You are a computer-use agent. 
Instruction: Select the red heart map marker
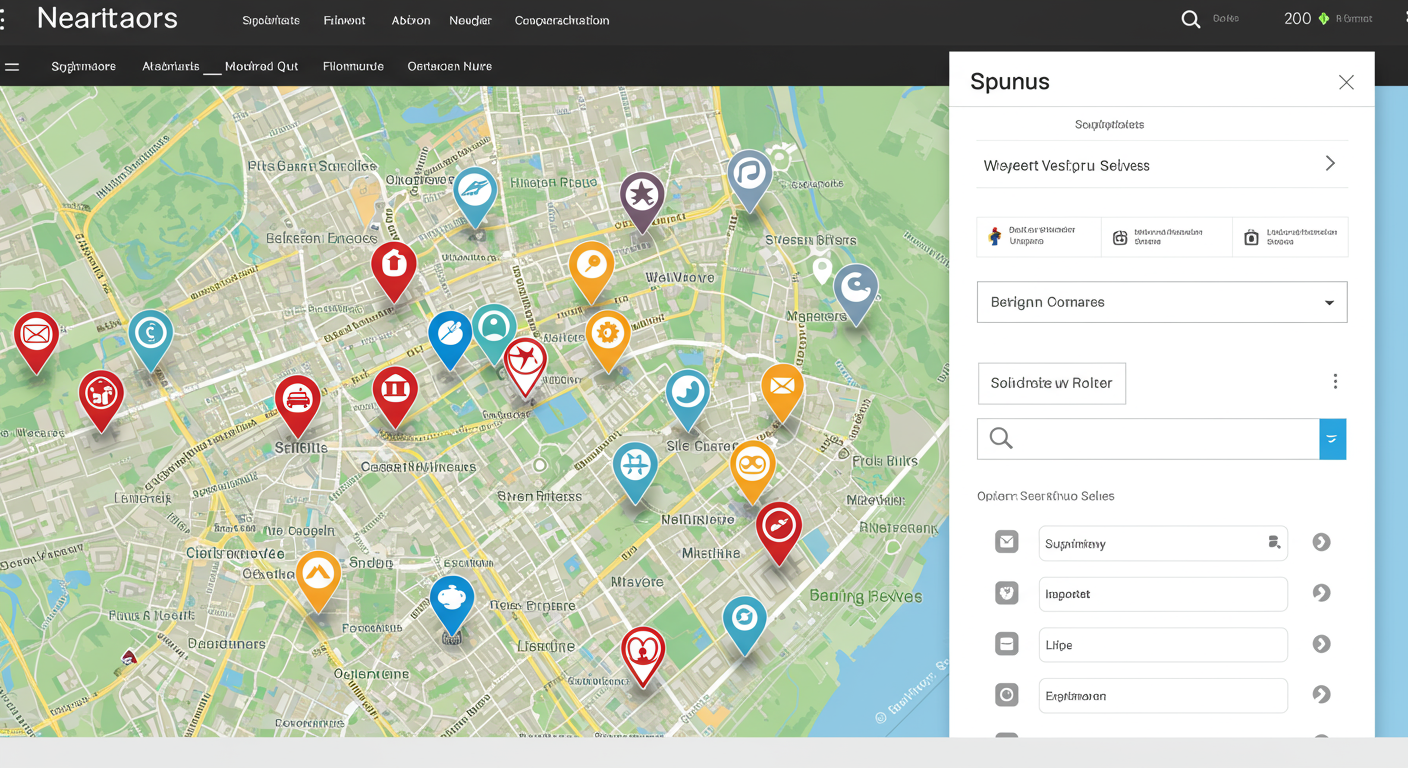pos(643,650)
